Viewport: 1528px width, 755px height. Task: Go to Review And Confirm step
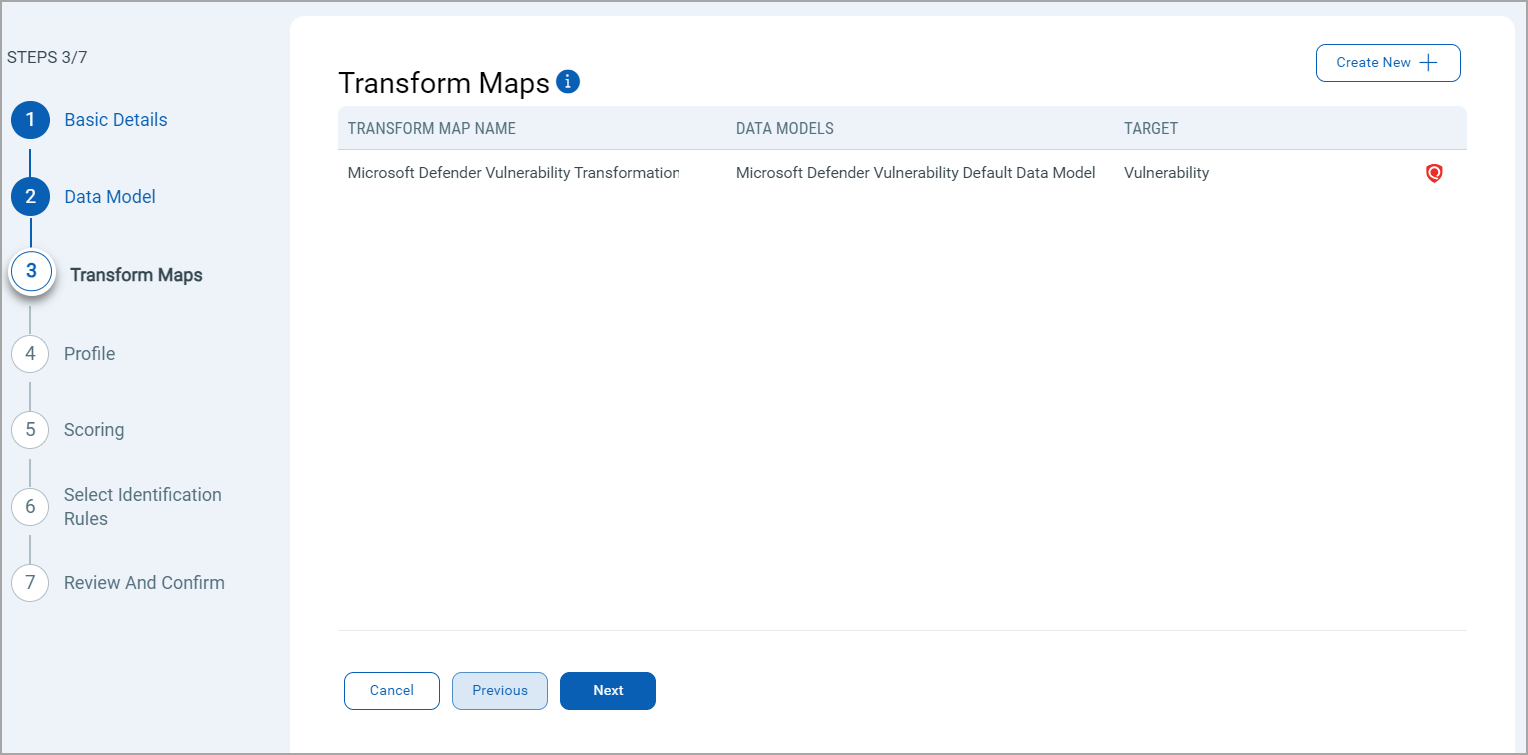[x=144, y=582]
